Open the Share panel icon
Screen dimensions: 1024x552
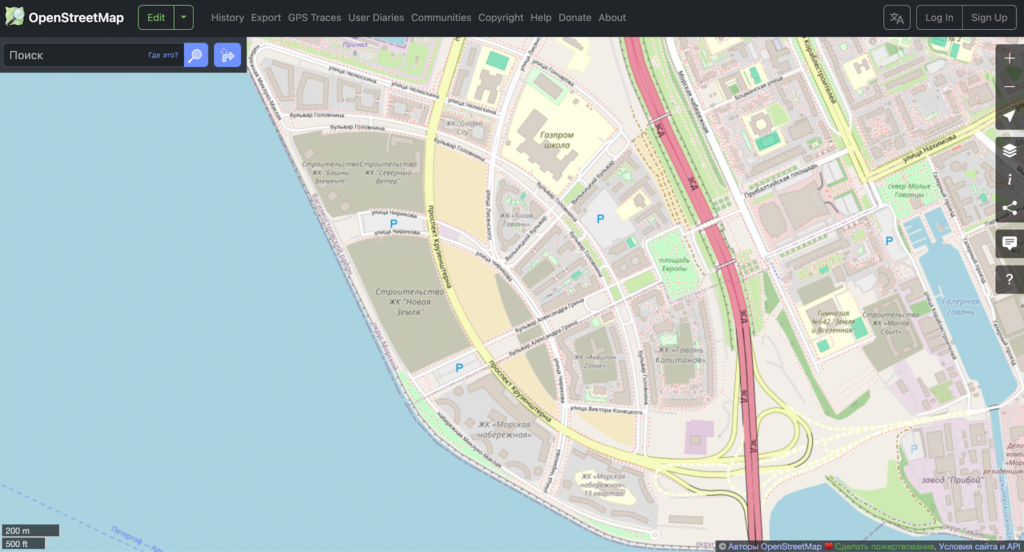[x=1009, y=208]
